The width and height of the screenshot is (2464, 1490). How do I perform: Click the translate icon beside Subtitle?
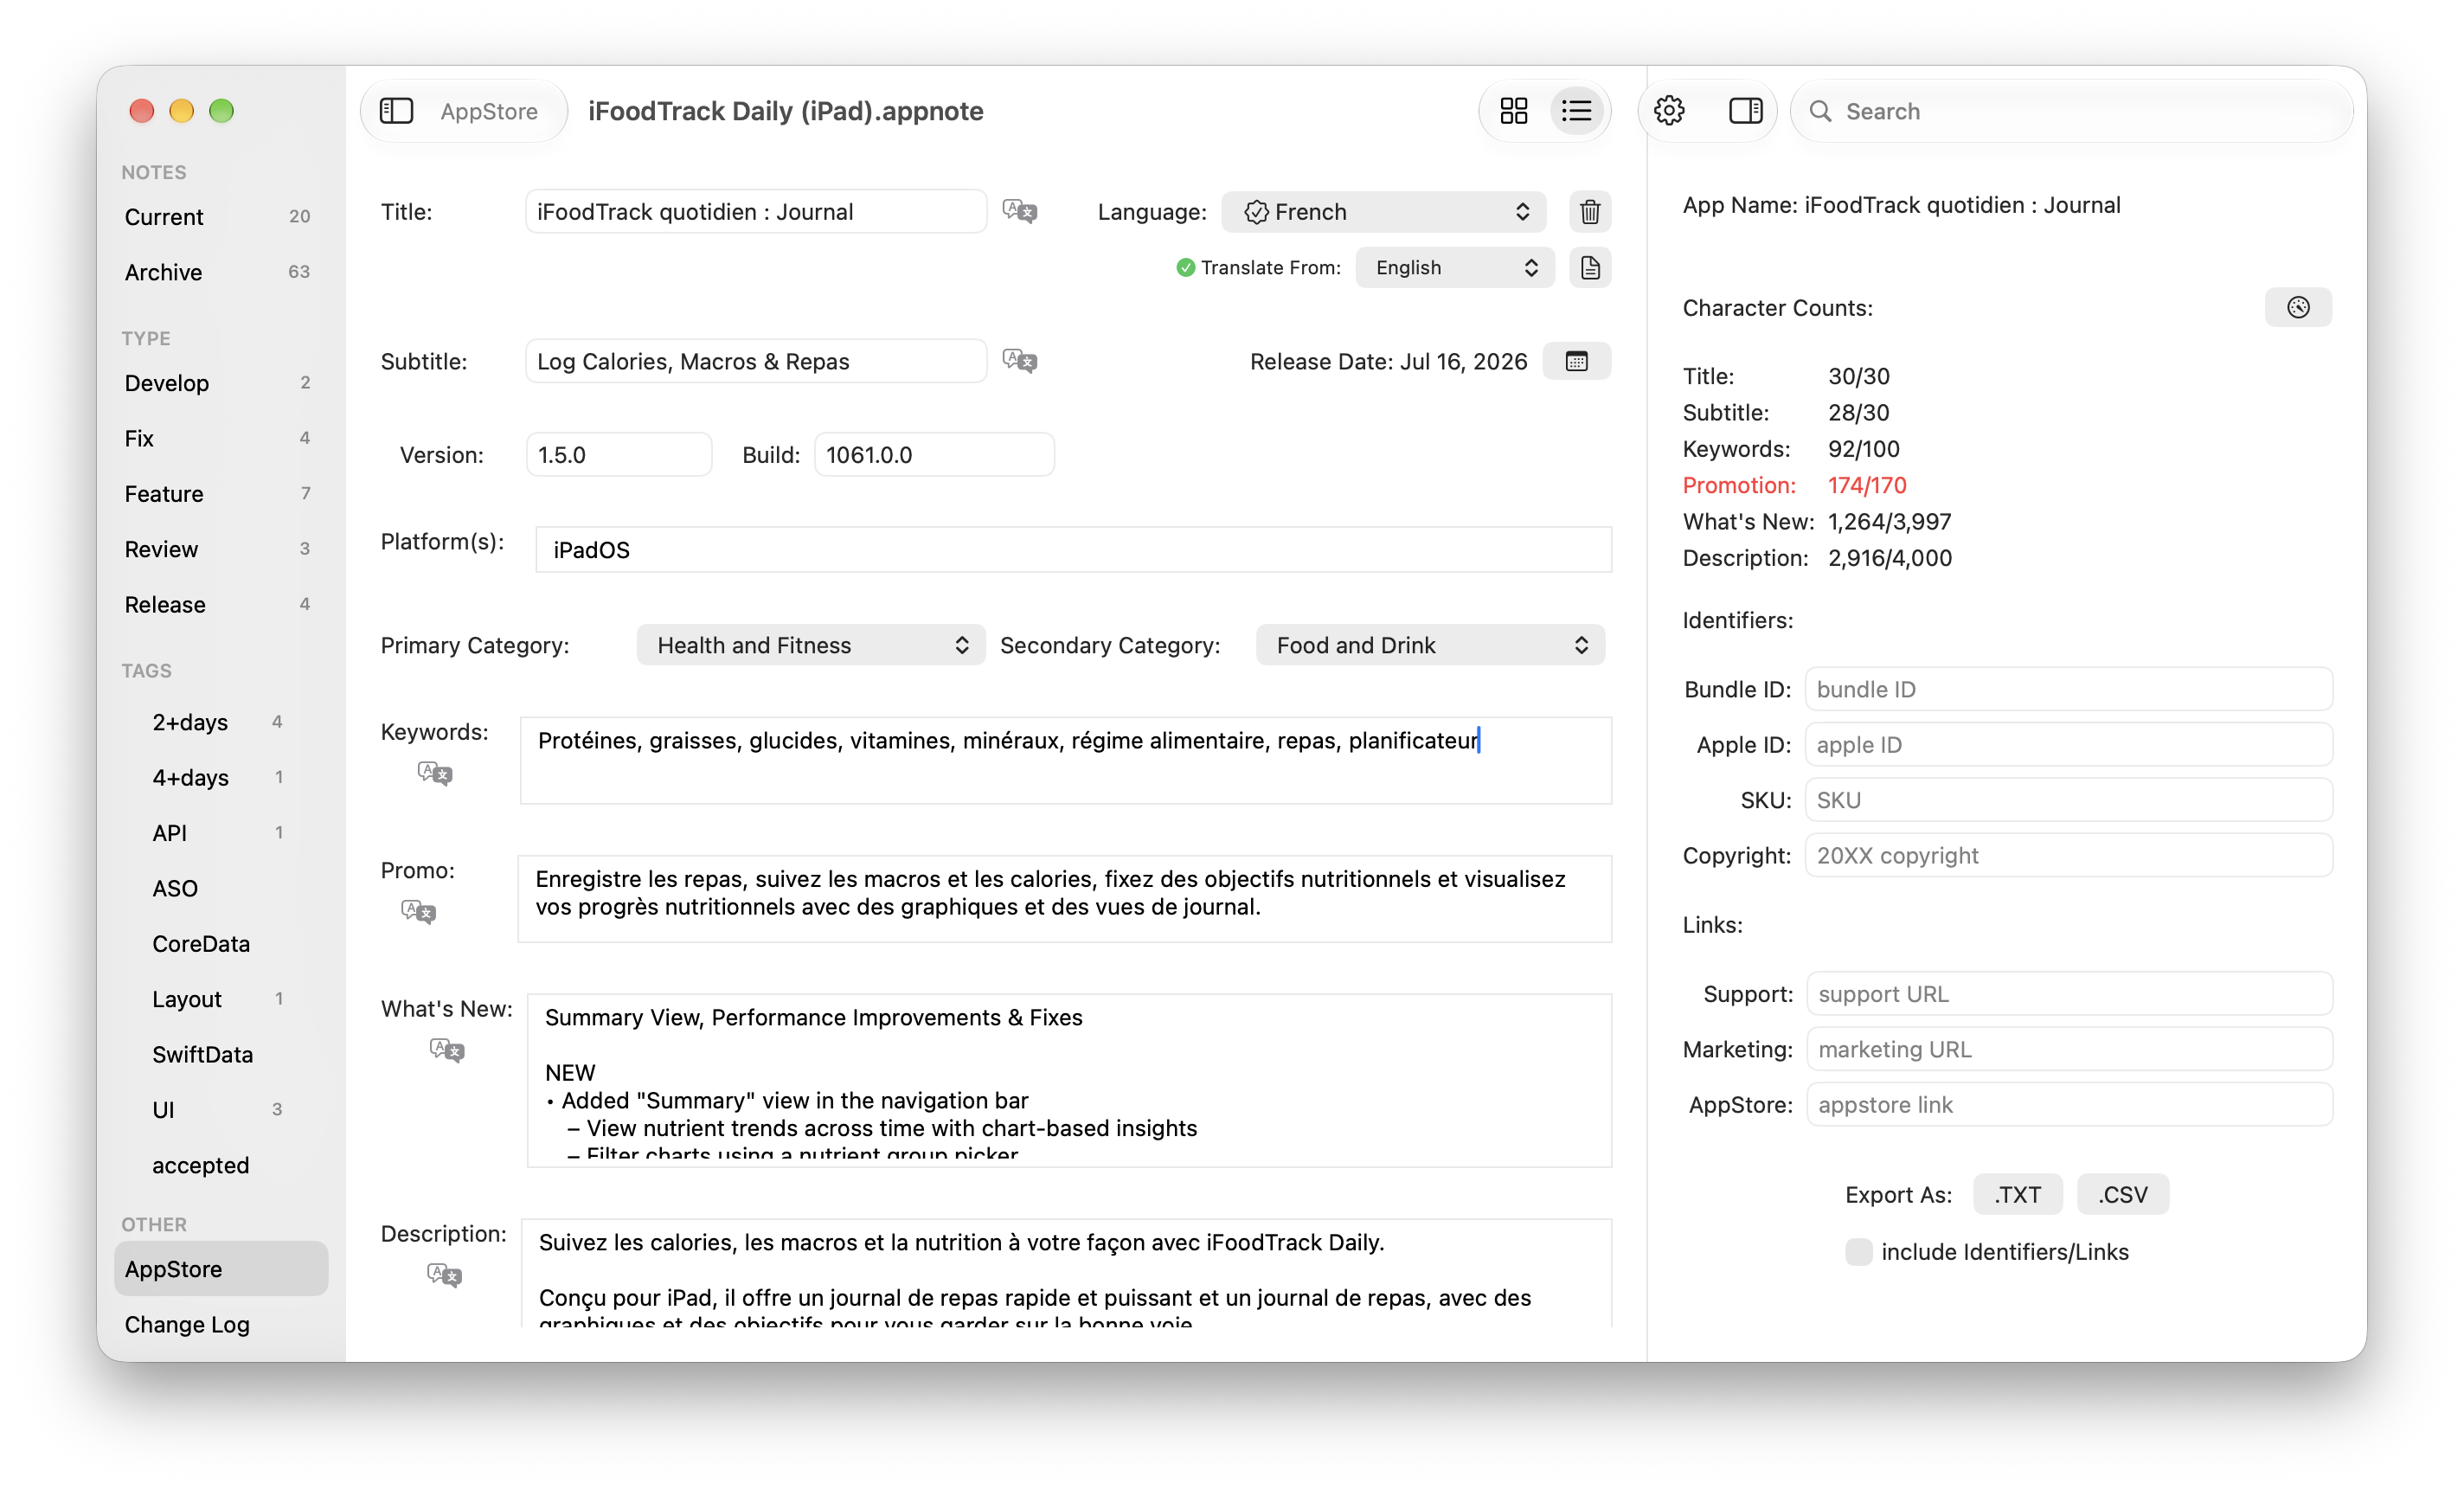[1020, 361]
